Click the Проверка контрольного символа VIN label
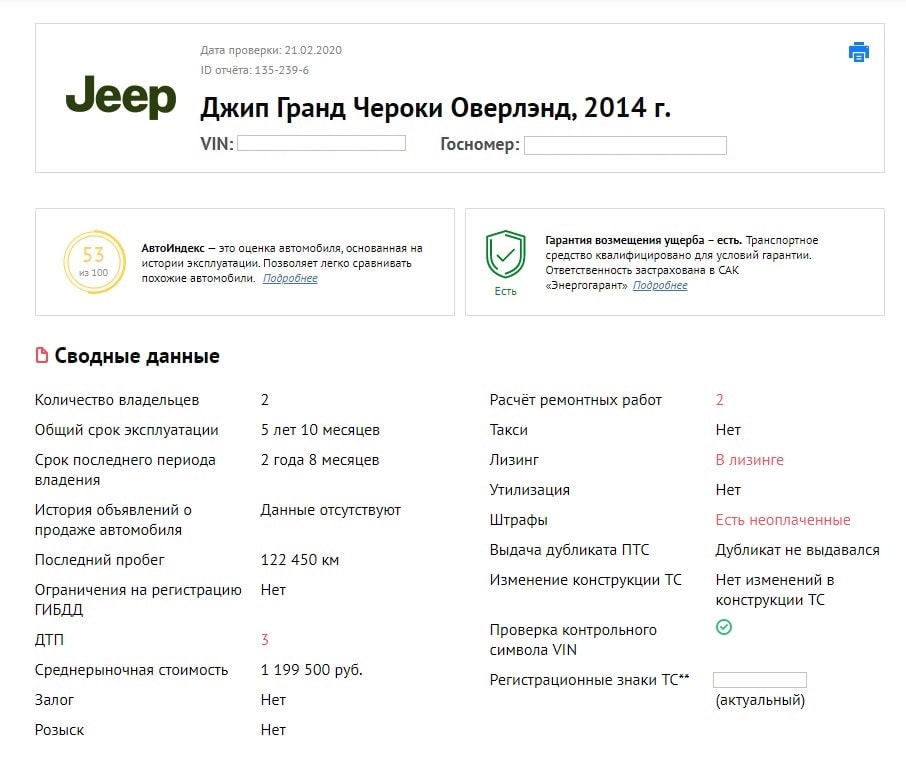The image size is (906, 758). [573, 640]
